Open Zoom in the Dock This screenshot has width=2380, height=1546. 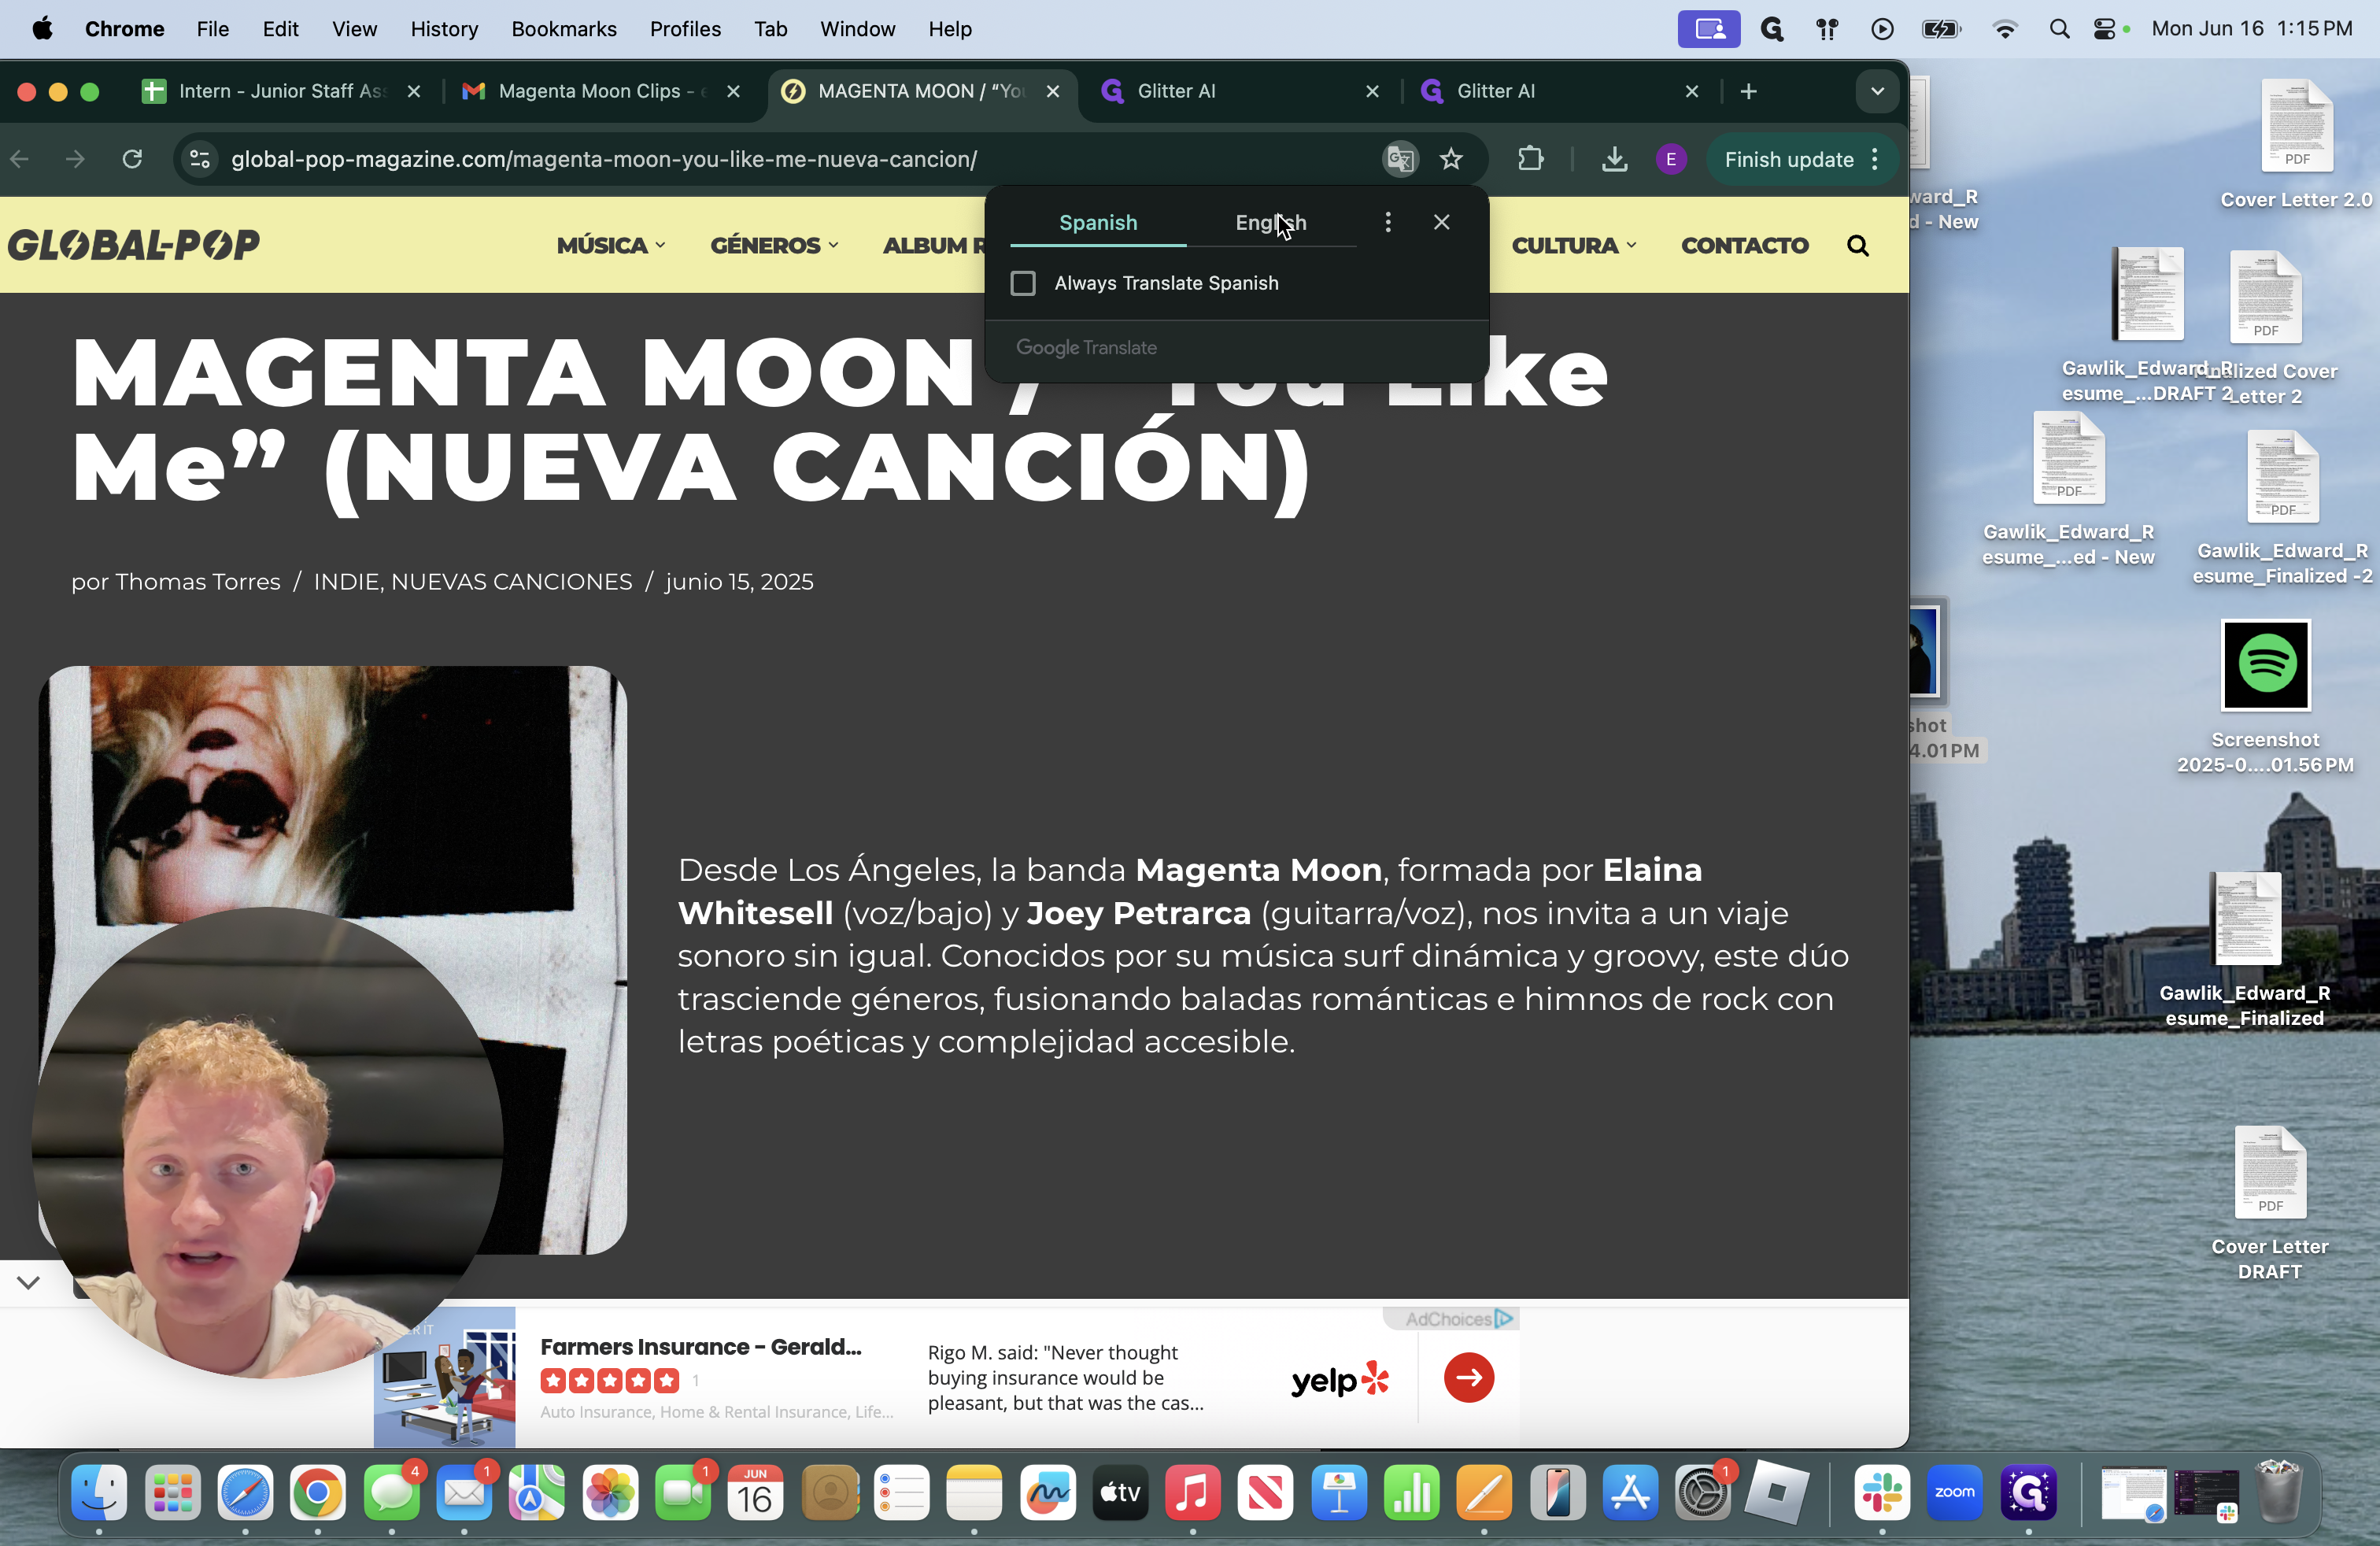[1955, 1493]
